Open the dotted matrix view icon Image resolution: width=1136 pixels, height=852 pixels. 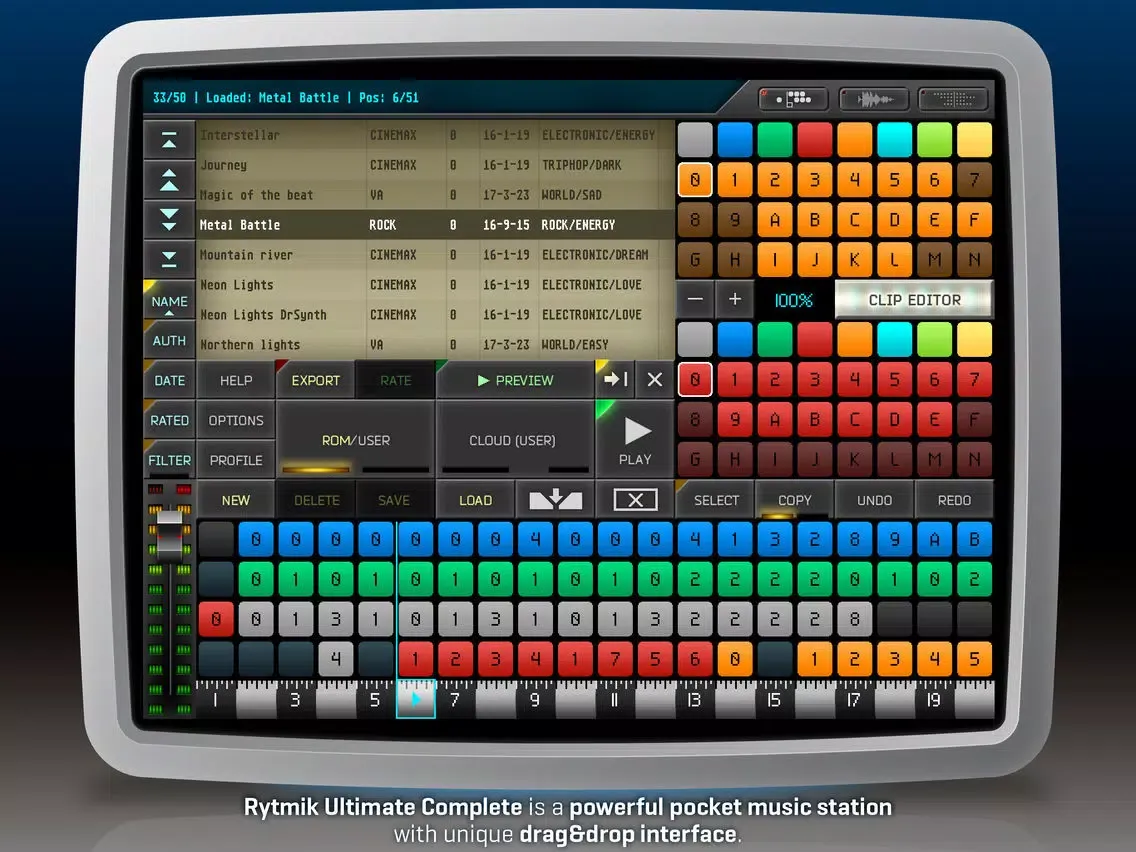(x=953, y=99)
